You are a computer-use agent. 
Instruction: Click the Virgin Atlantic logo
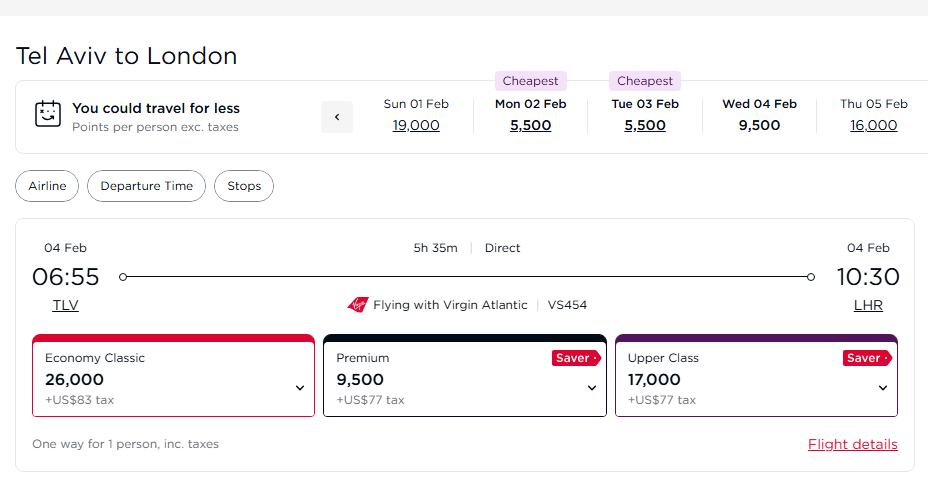358,305
